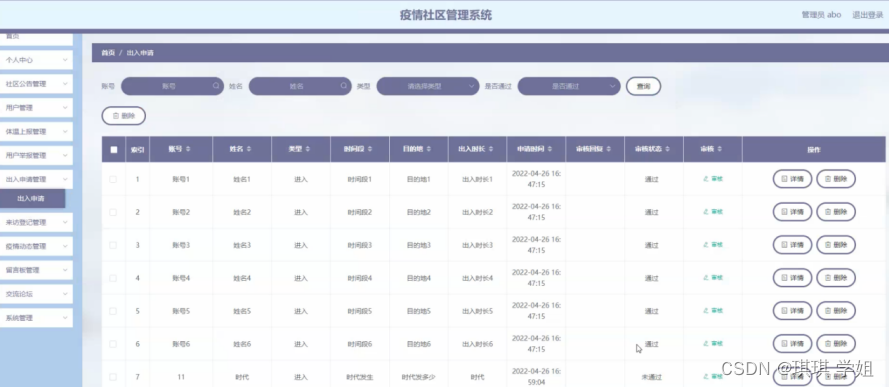Expand 用户管理 sidebar menu
889x387 pixels.
tap(36, 107)
